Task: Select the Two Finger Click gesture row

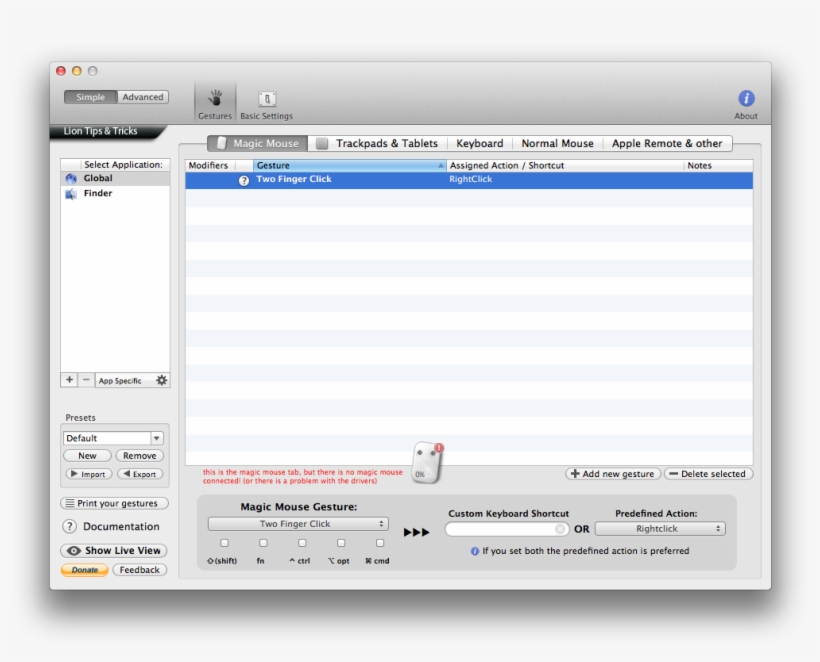Action: tap(469, 180)
